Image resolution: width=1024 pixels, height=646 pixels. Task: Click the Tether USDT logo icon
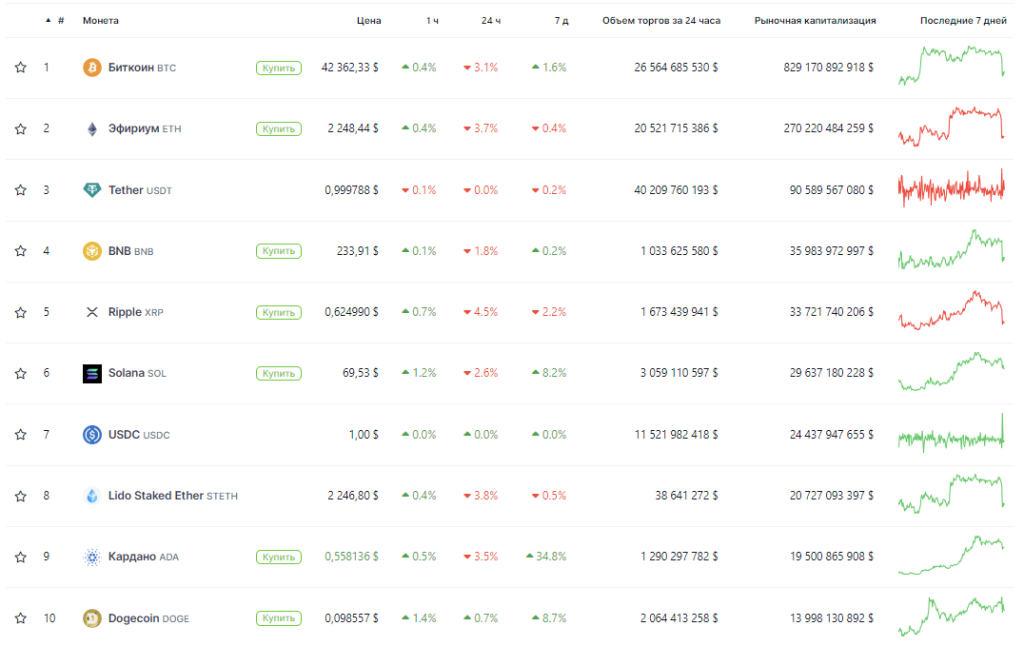coord(92,190)
